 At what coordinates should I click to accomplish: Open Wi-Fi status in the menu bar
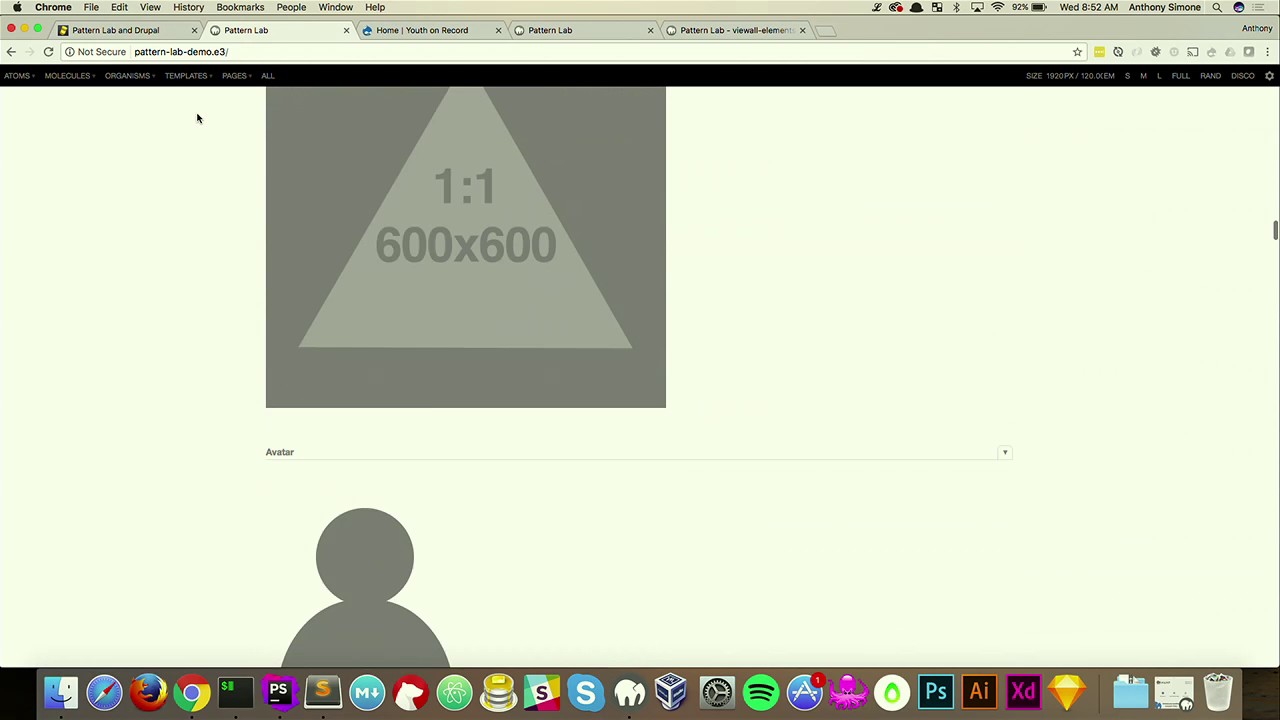[997, 7]
